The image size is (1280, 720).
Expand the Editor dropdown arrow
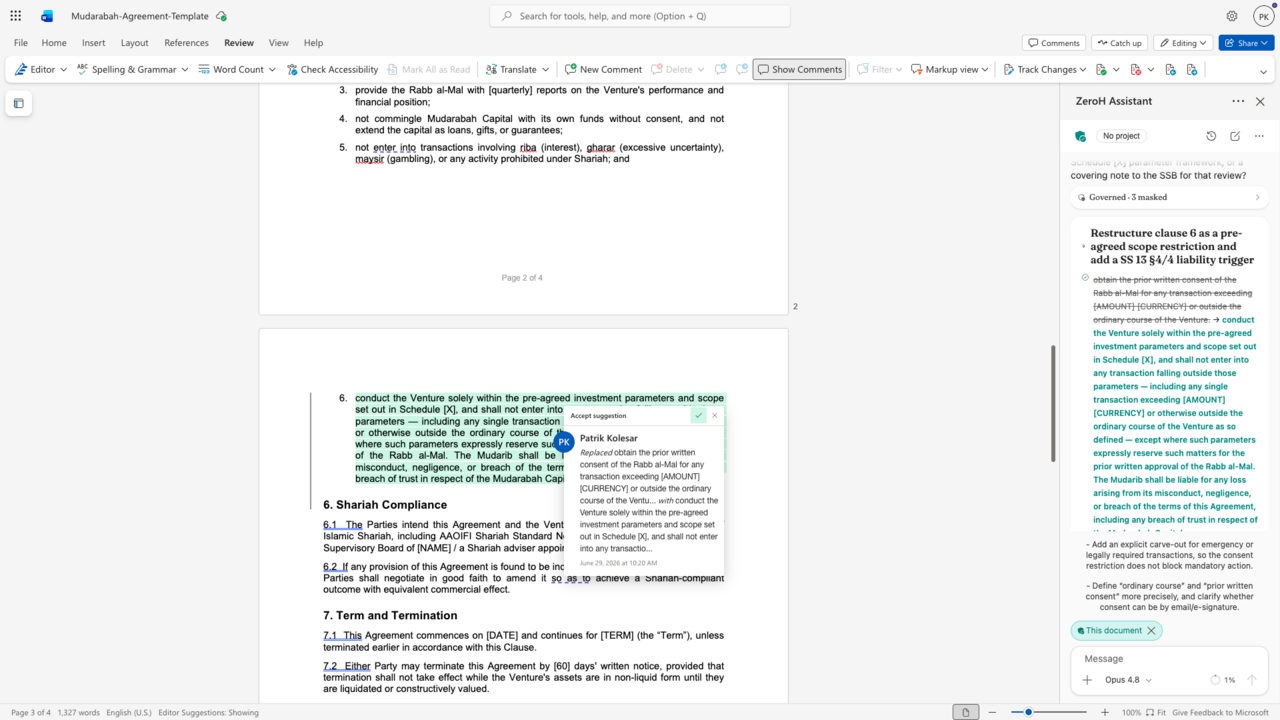coord(64,69)
